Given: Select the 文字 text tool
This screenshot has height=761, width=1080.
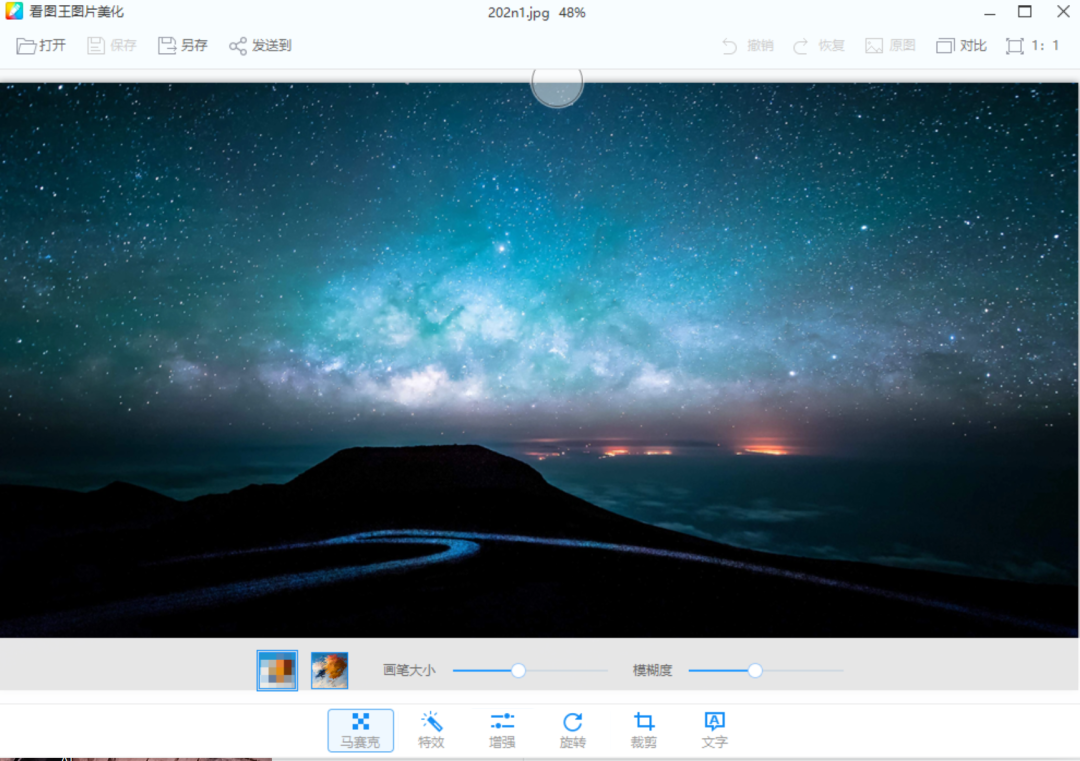Looking at the screenshot, I should 714,730.
